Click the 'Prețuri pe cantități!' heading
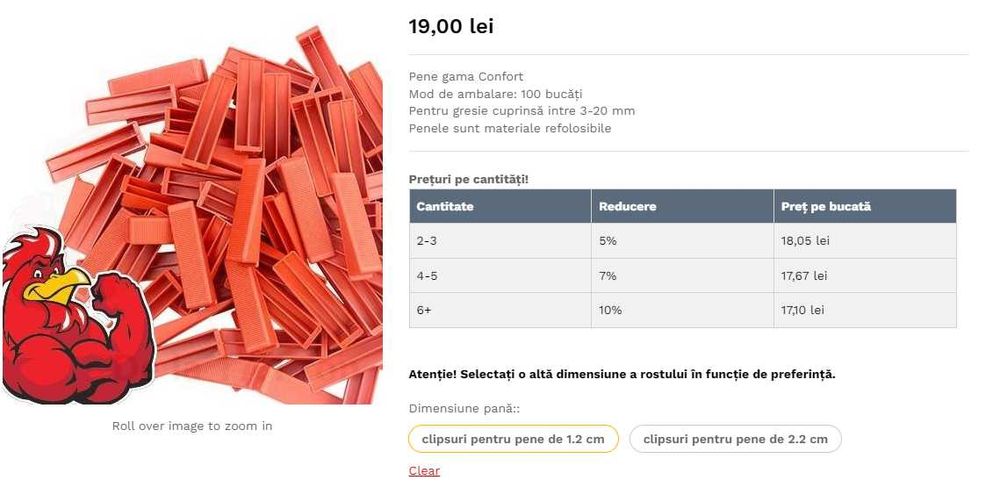The height and width of the screenshot is (500, 1000). (x=469, y=179)
